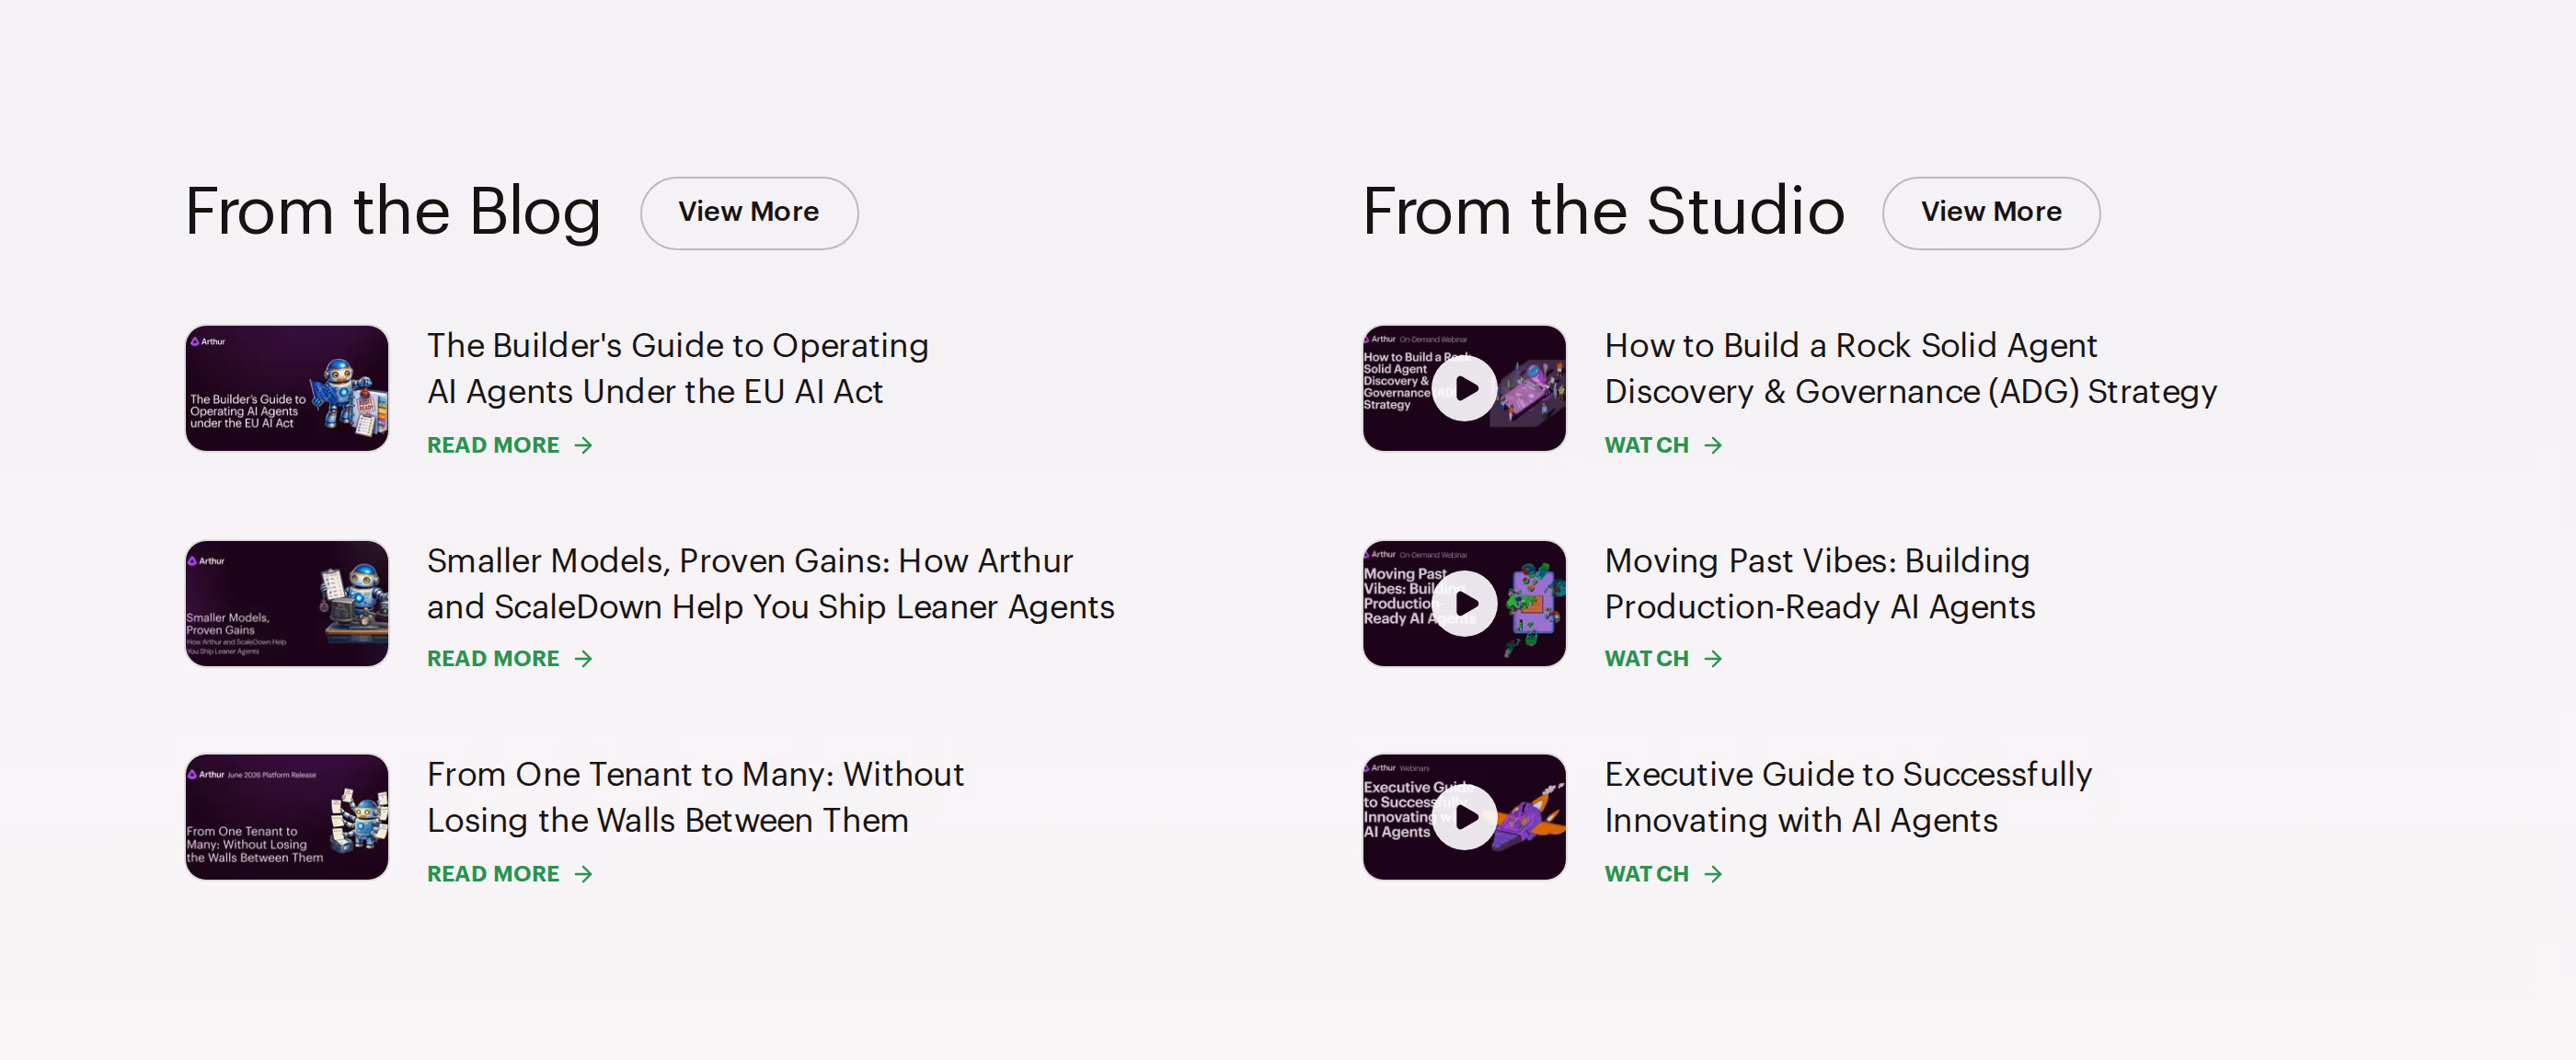Click arrow icon beside Smaller Models READ MORE

click(584, 659)
